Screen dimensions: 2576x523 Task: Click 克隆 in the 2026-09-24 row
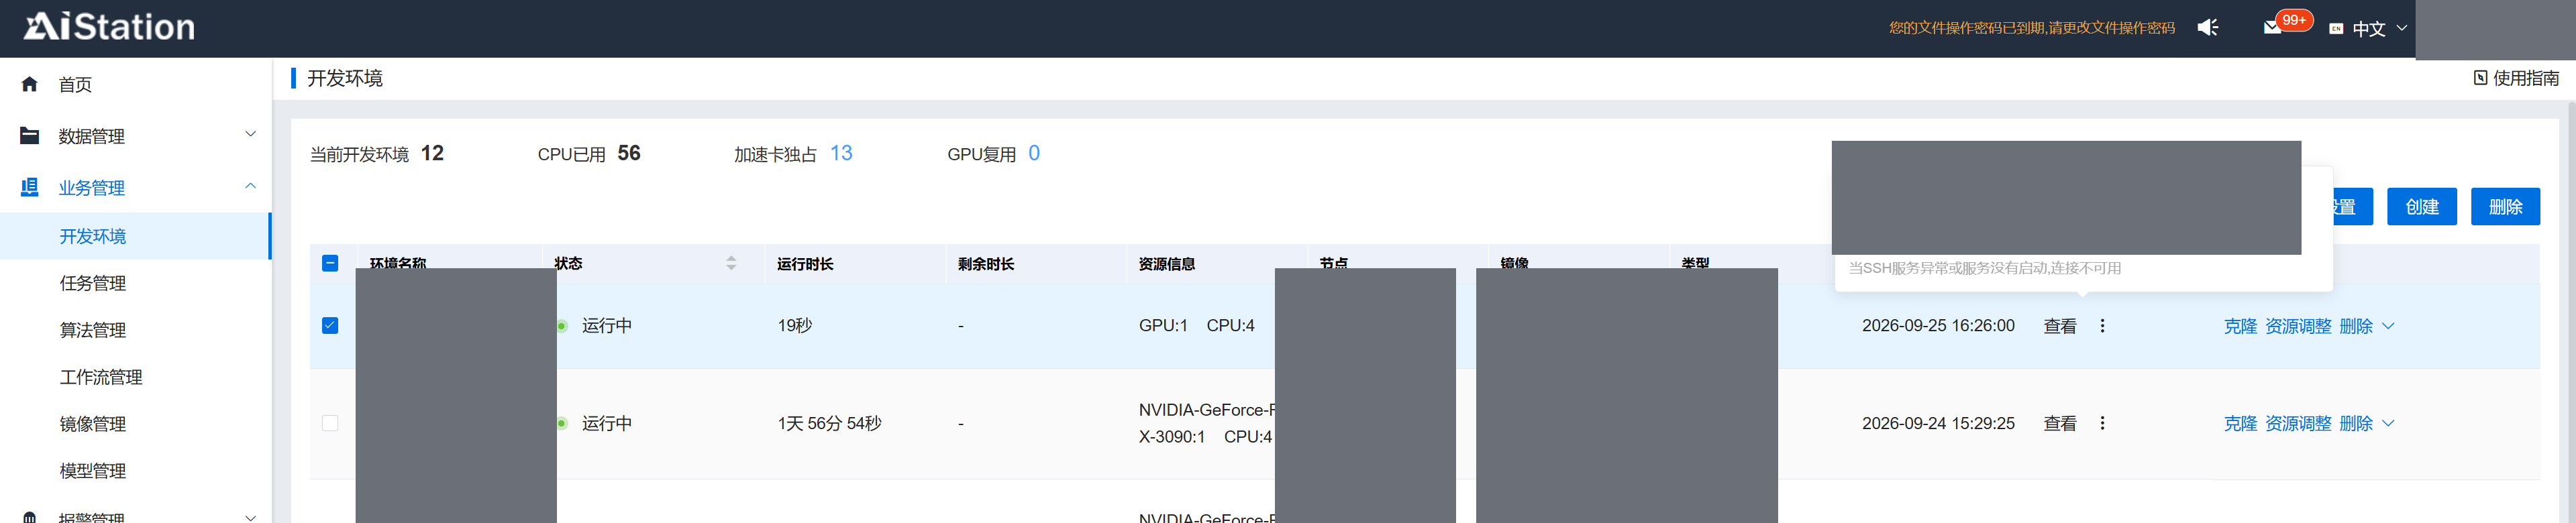tap(2240, 423)
